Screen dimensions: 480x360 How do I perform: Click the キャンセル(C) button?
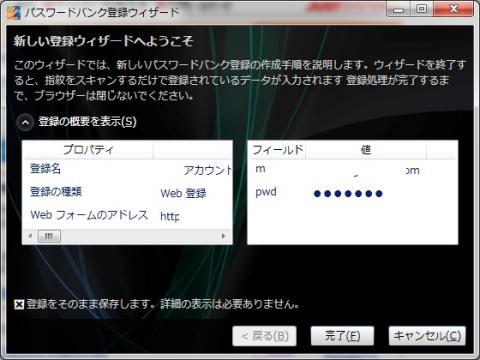click(x=427, y=336)
